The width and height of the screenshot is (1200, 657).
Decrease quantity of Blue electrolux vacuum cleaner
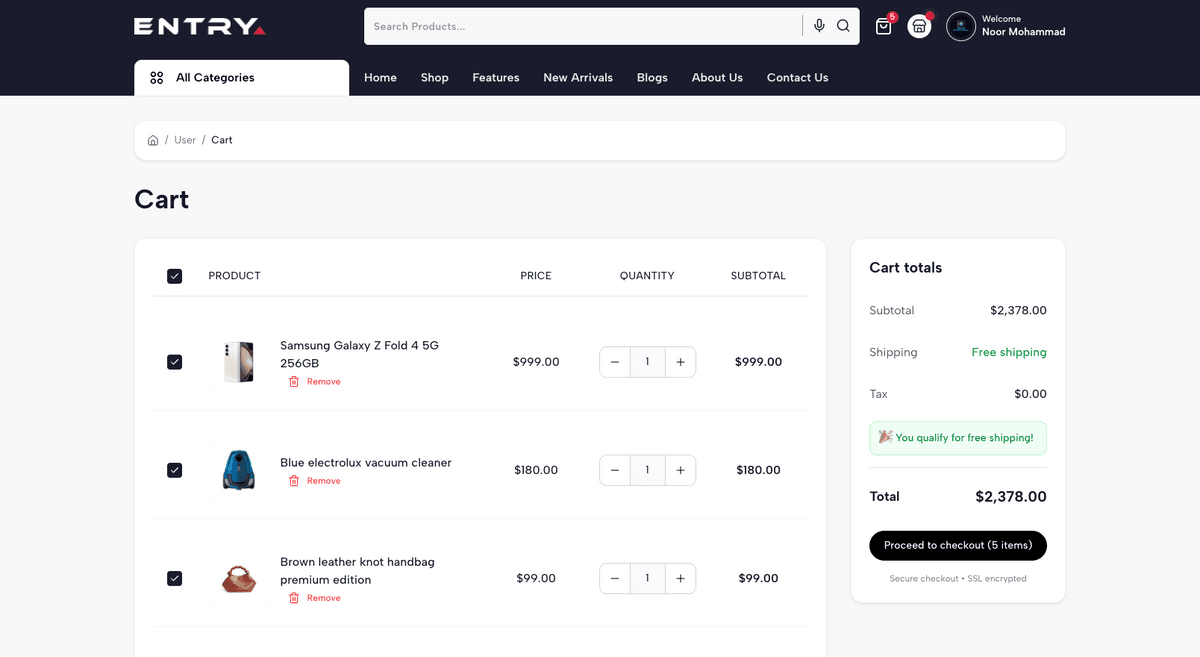(x=615, y=470)
